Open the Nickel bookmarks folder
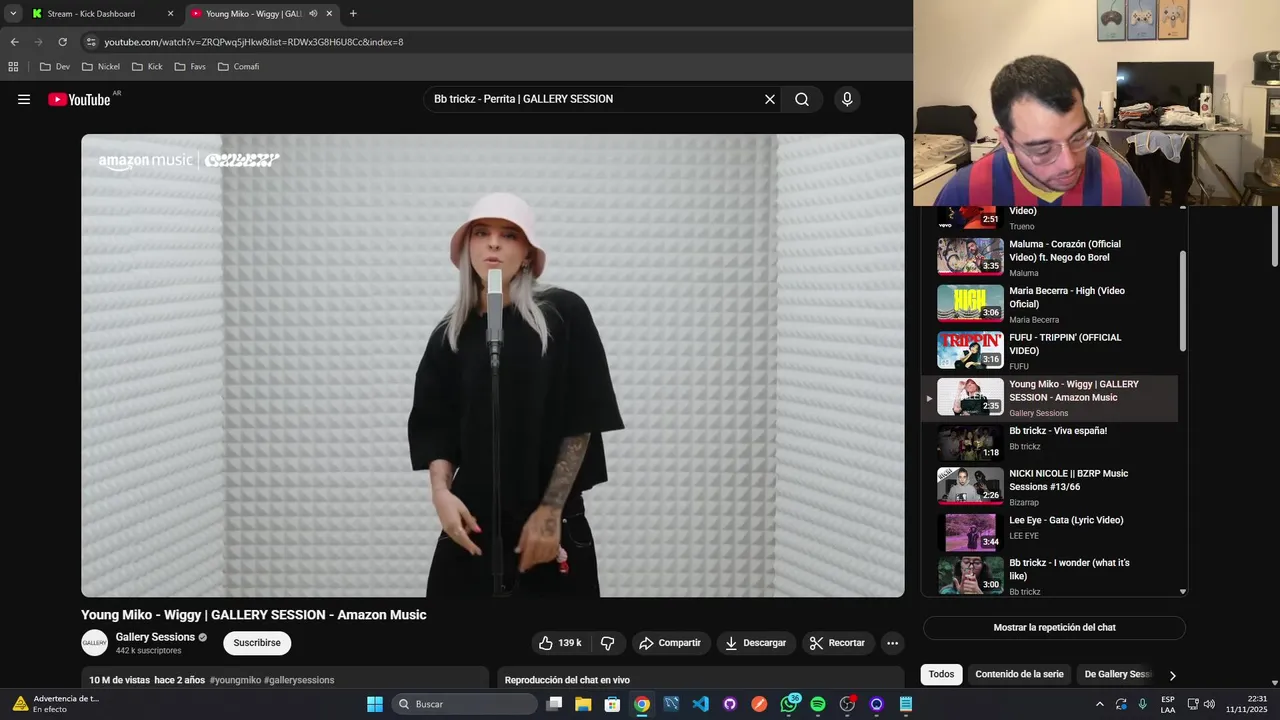This screenshot has height=720, width=1280. [x=100, y=67]
